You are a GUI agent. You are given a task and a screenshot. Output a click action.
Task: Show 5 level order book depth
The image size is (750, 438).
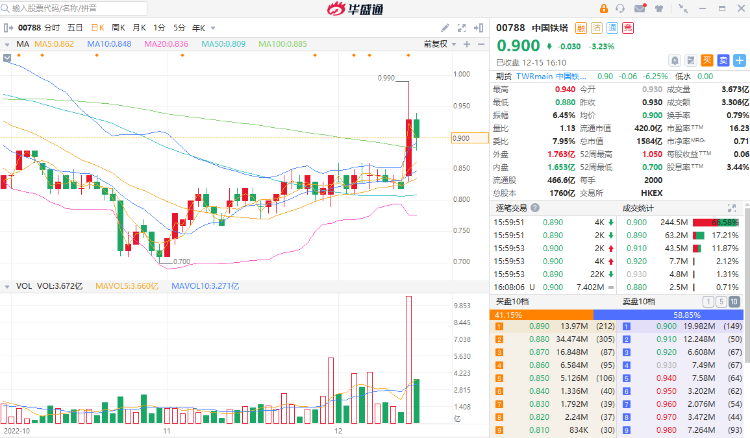(x=721, y=302)
